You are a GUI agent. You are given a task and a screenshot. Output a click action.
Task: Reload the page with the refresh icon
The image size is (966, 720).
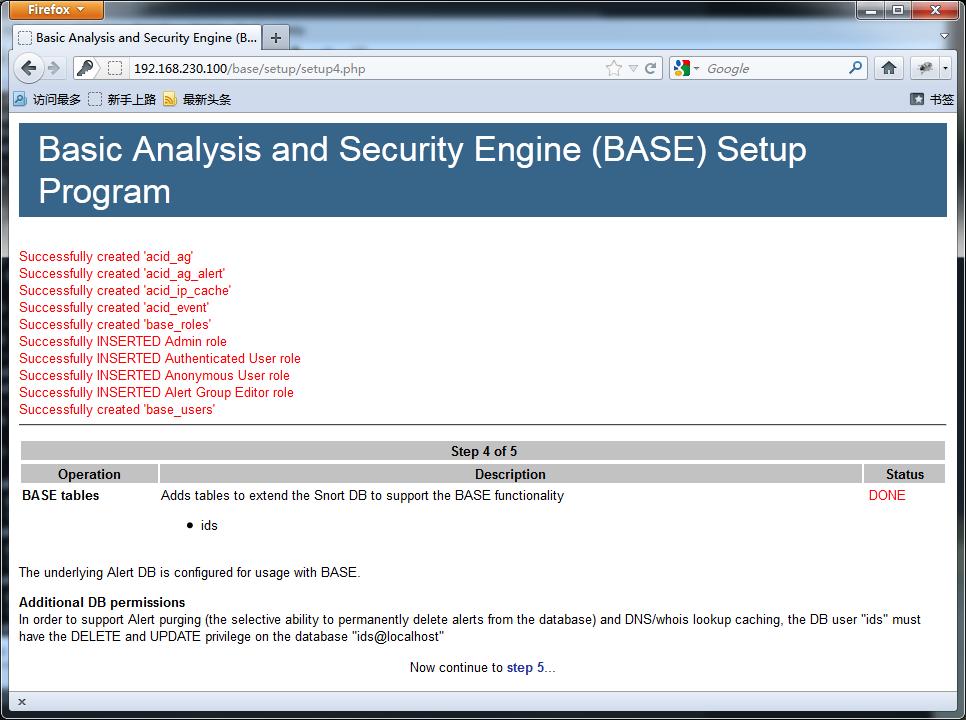651,68
